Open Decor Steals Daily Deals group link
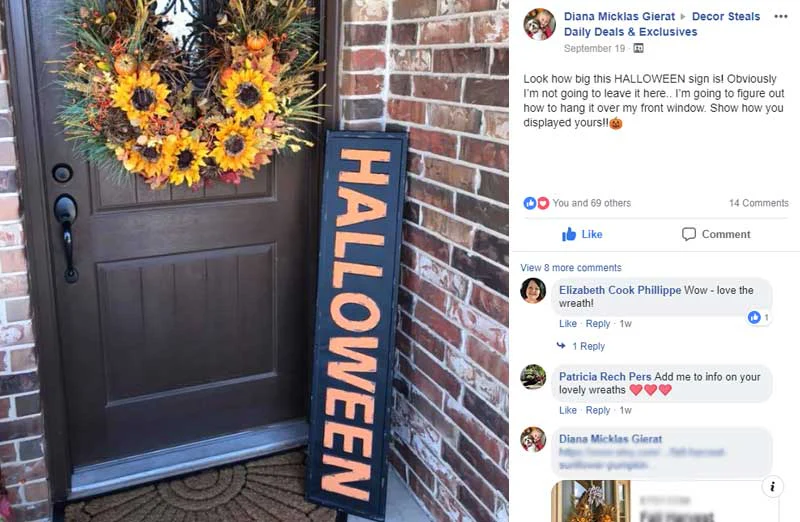This screenshot has height=522, width=800. coord(662,24)
